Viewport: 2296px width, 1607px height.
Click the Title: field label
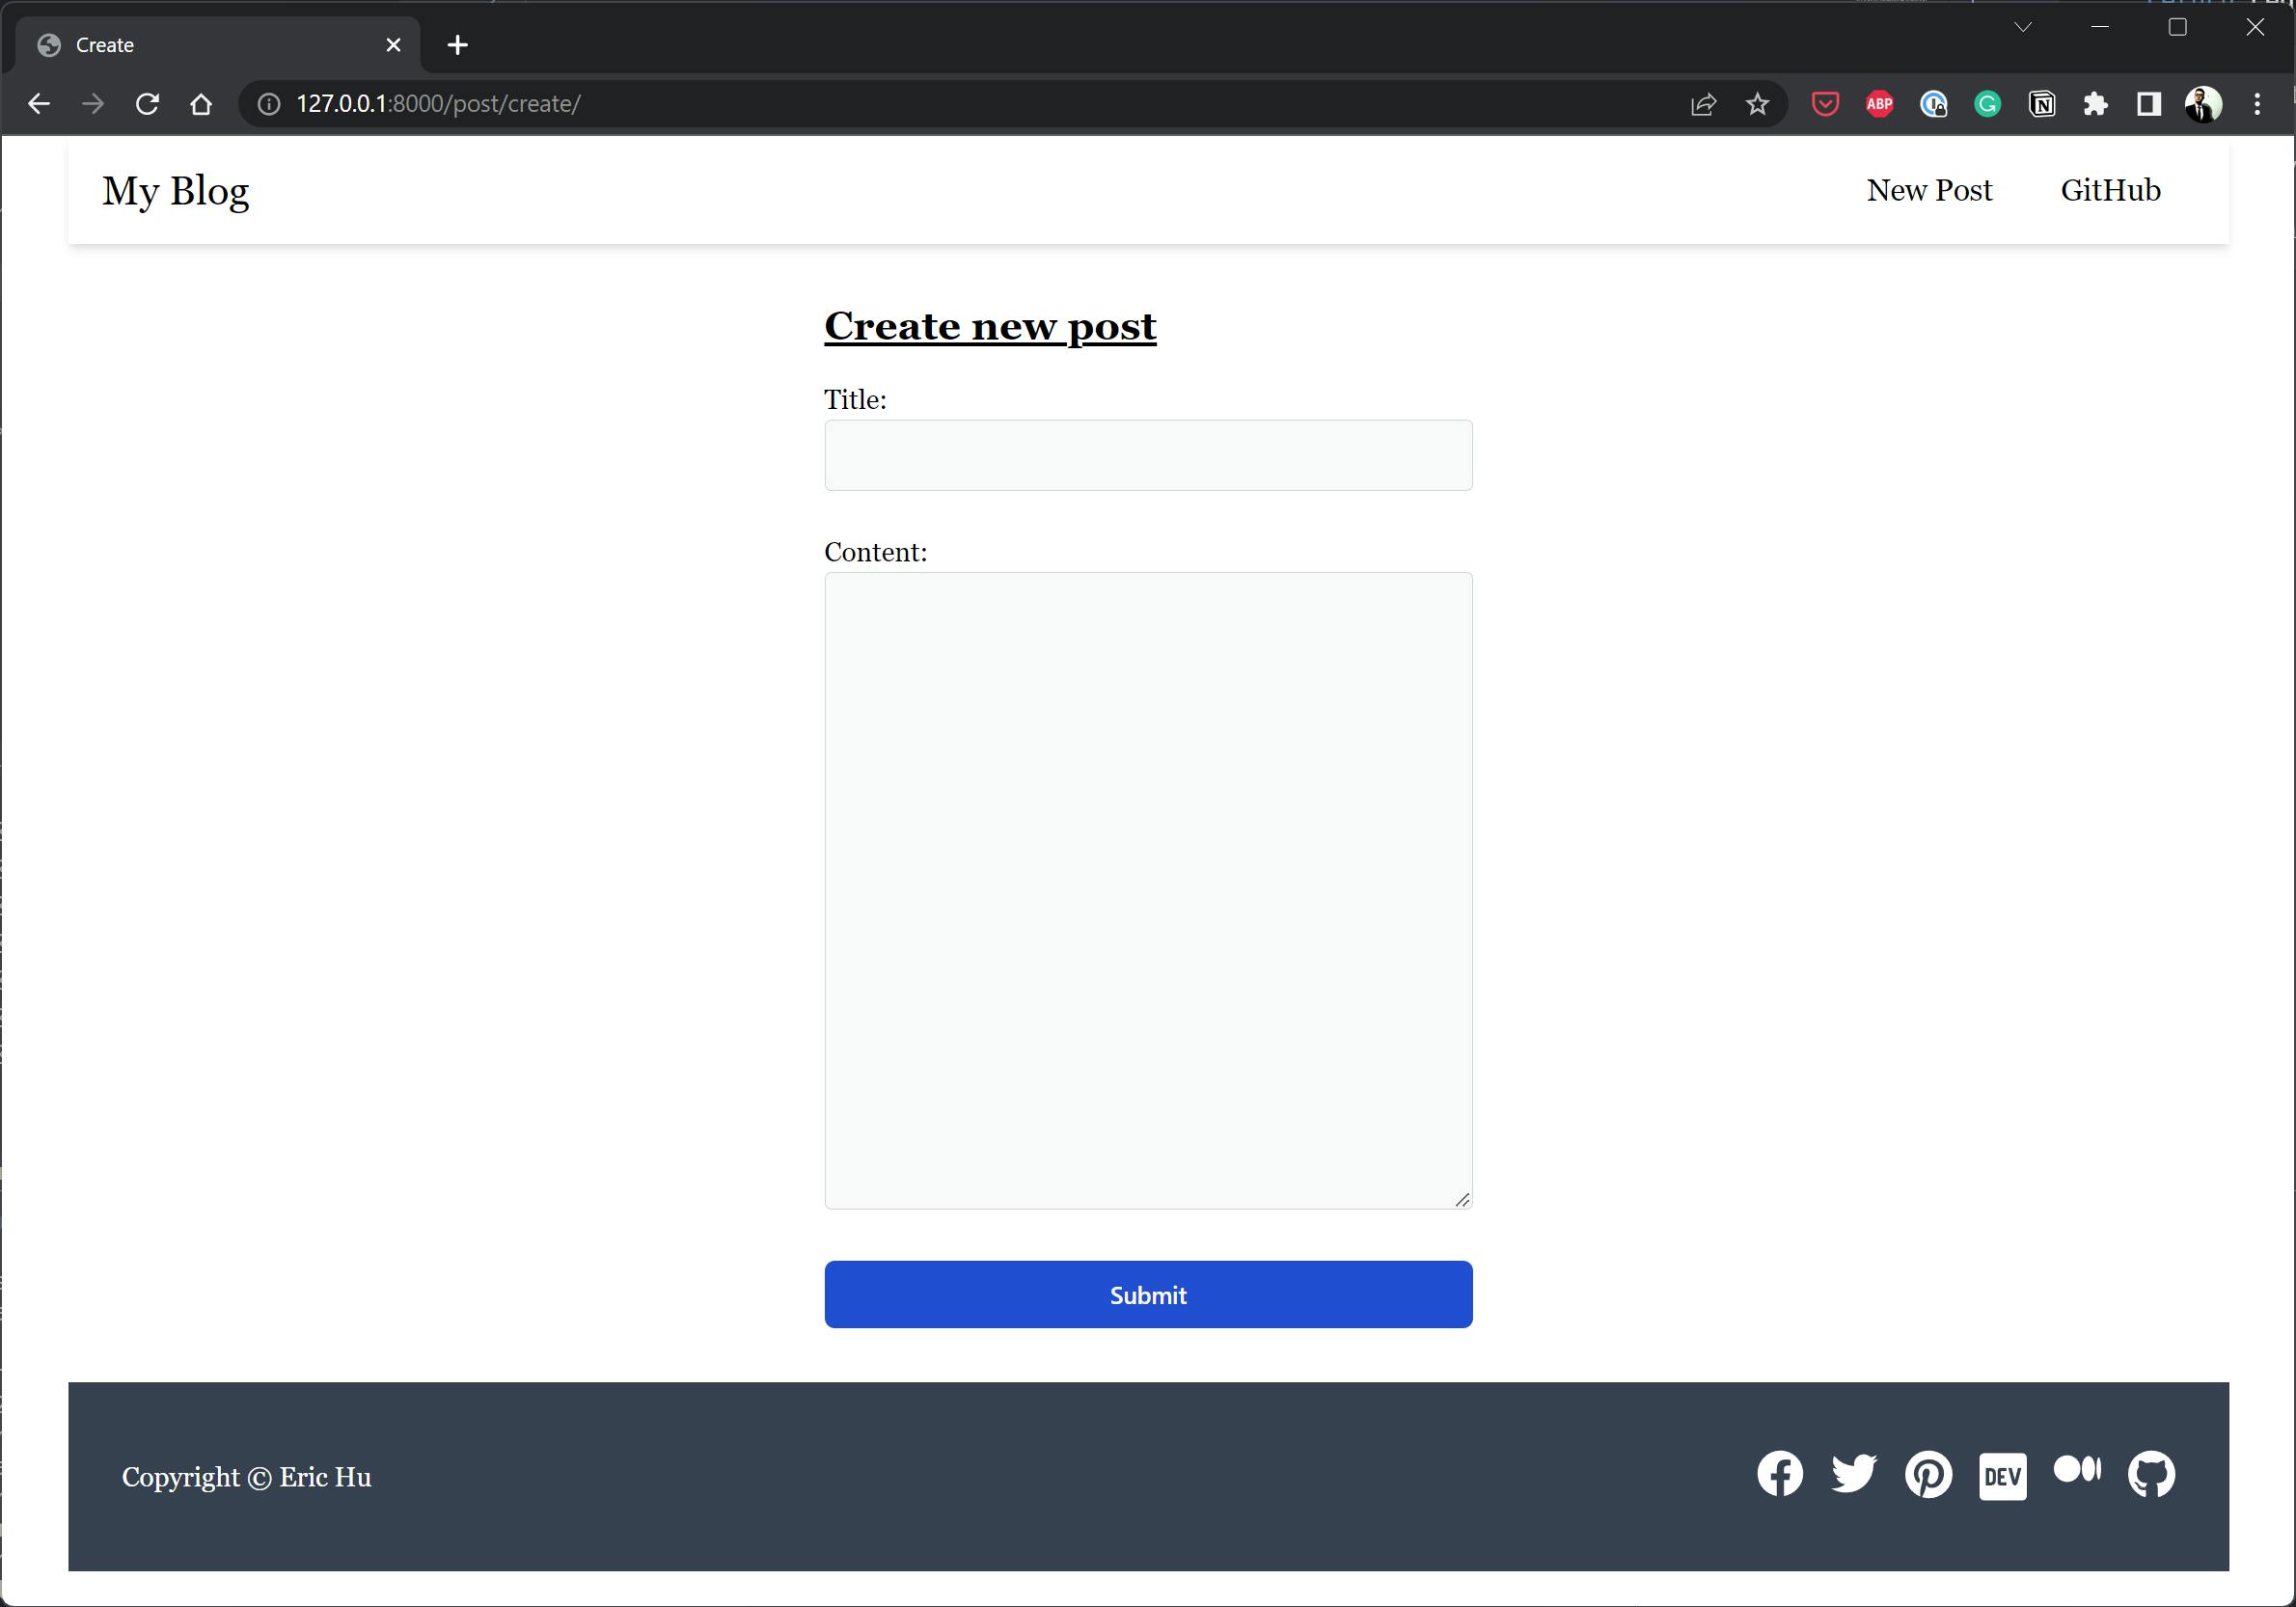[x=855, y=400]
